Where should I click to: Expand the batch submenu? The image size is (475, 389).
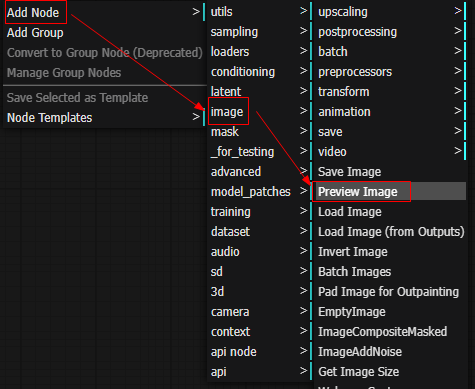pos(391,52)
